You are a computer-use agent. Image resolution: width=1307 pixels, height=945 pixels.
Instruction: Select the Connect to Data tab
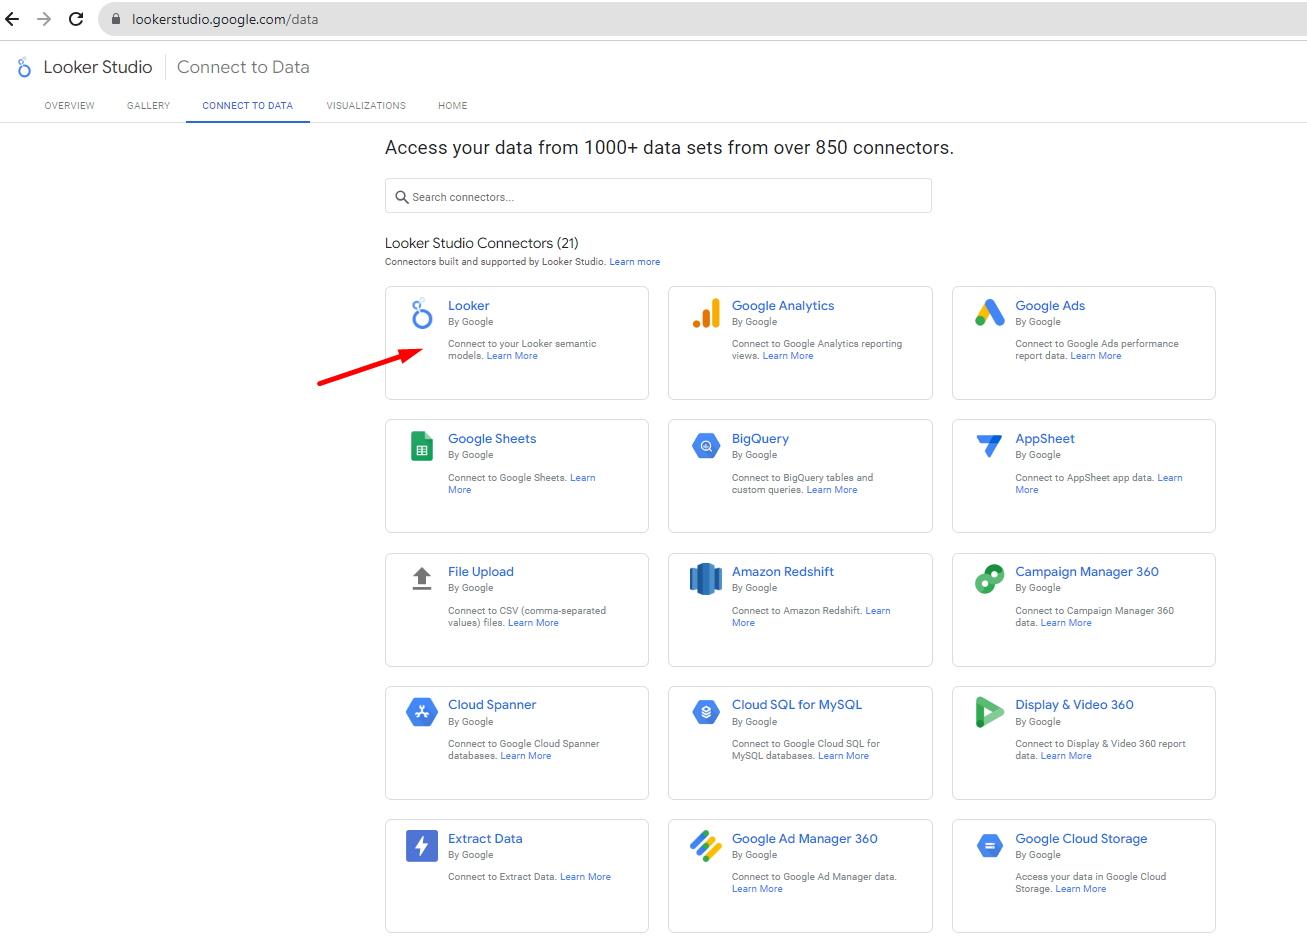[248, 105]
